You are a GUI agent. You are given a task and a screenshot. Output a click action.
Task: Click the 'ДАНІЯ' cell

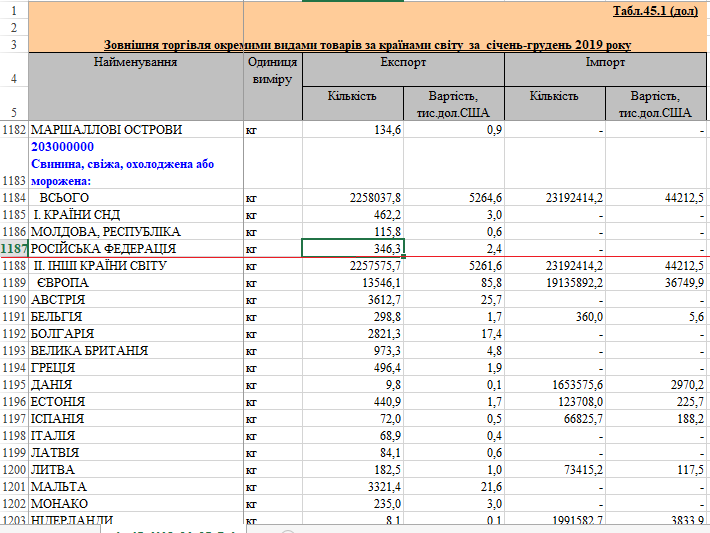[x=136, y=384]
